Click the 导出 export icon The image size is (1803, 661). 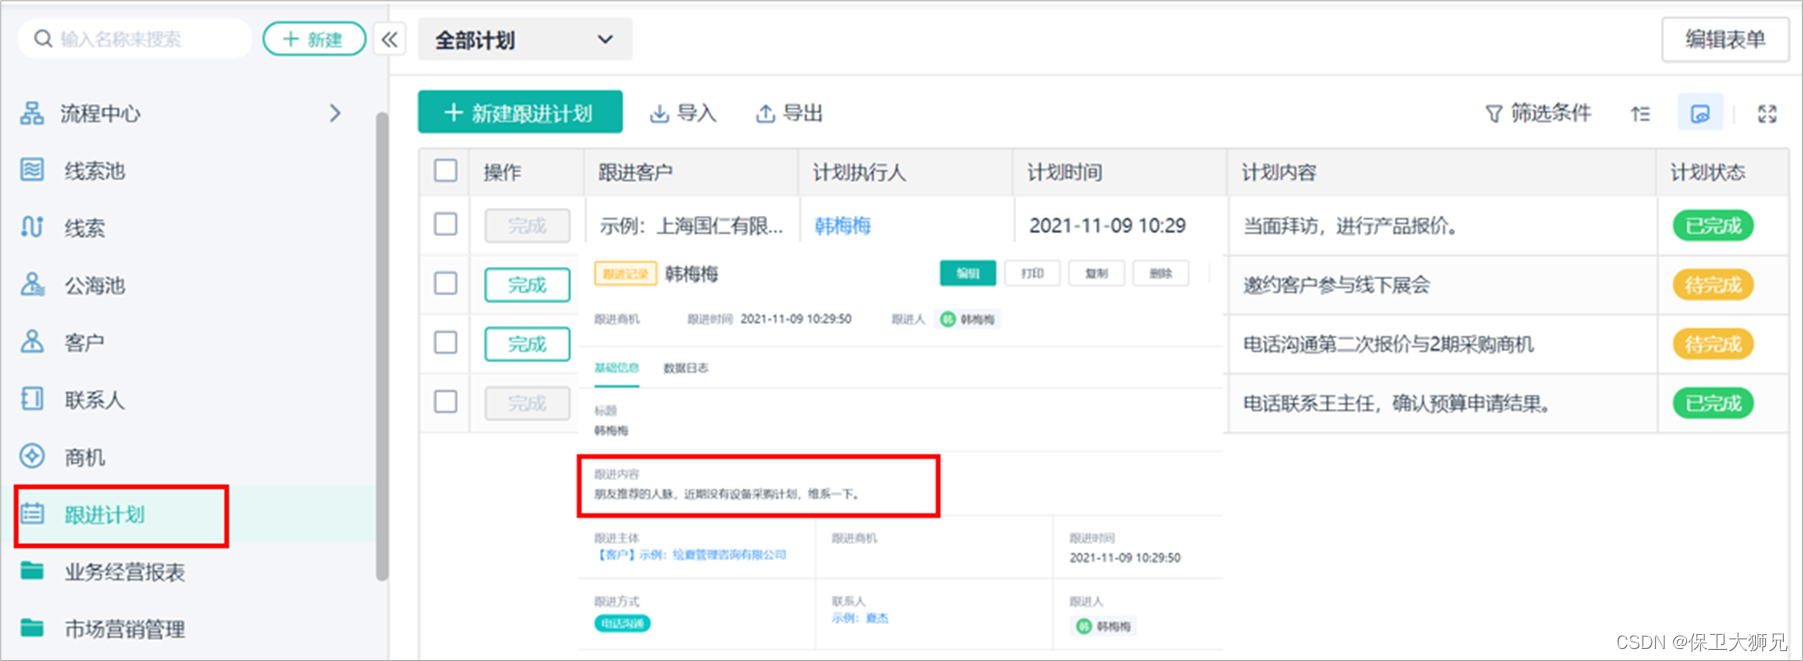click(765, 114)
